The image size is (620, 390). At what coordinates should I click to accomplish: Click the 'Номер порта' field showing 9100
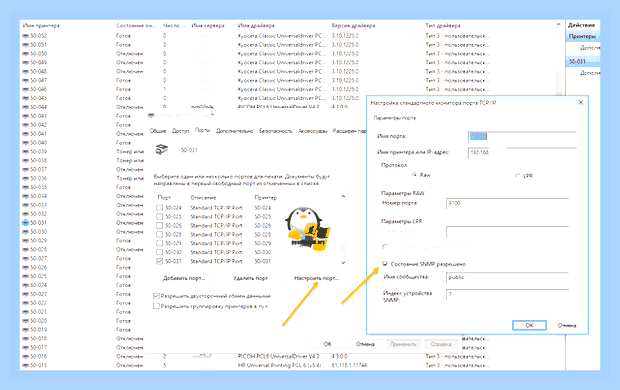pos(507,203)
